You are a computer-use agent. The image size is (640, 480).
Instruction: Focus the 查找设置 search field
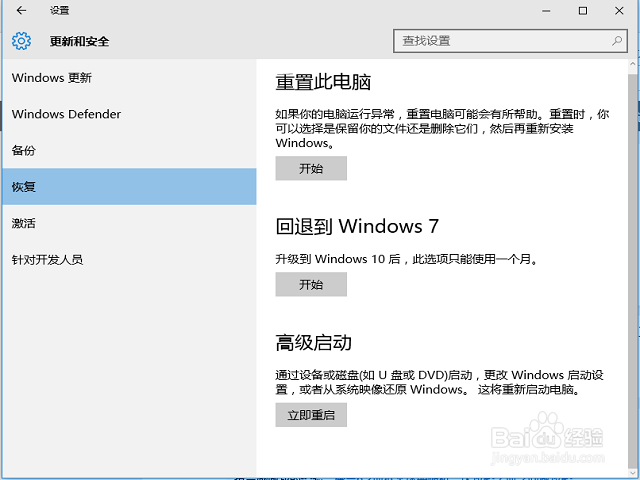(510, 41)
